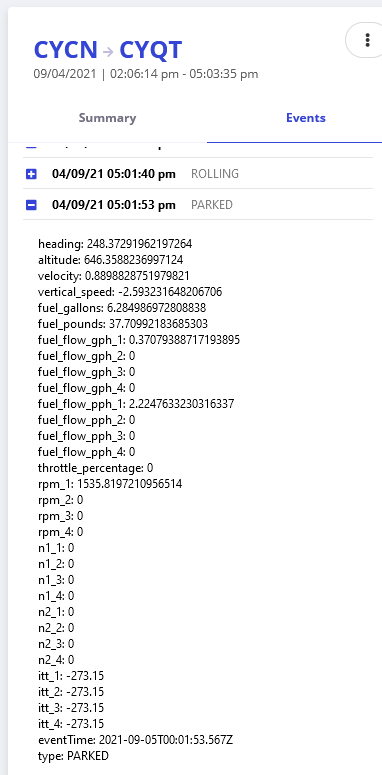This screenshot has width=382, height=775.
Task: Click the heading value line
Action: pos(115,244)
